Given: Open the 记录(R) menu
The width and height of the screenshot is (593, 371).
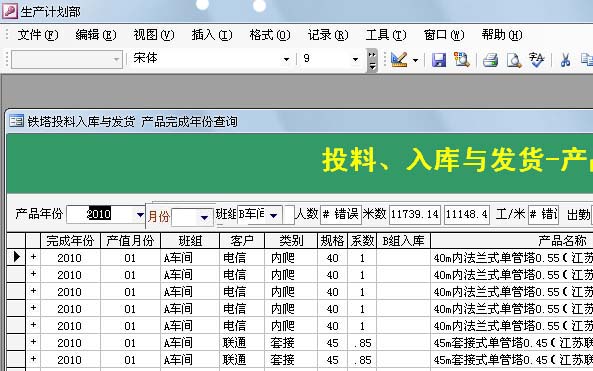Looking at the screenshot, I should tap(328, 35).
